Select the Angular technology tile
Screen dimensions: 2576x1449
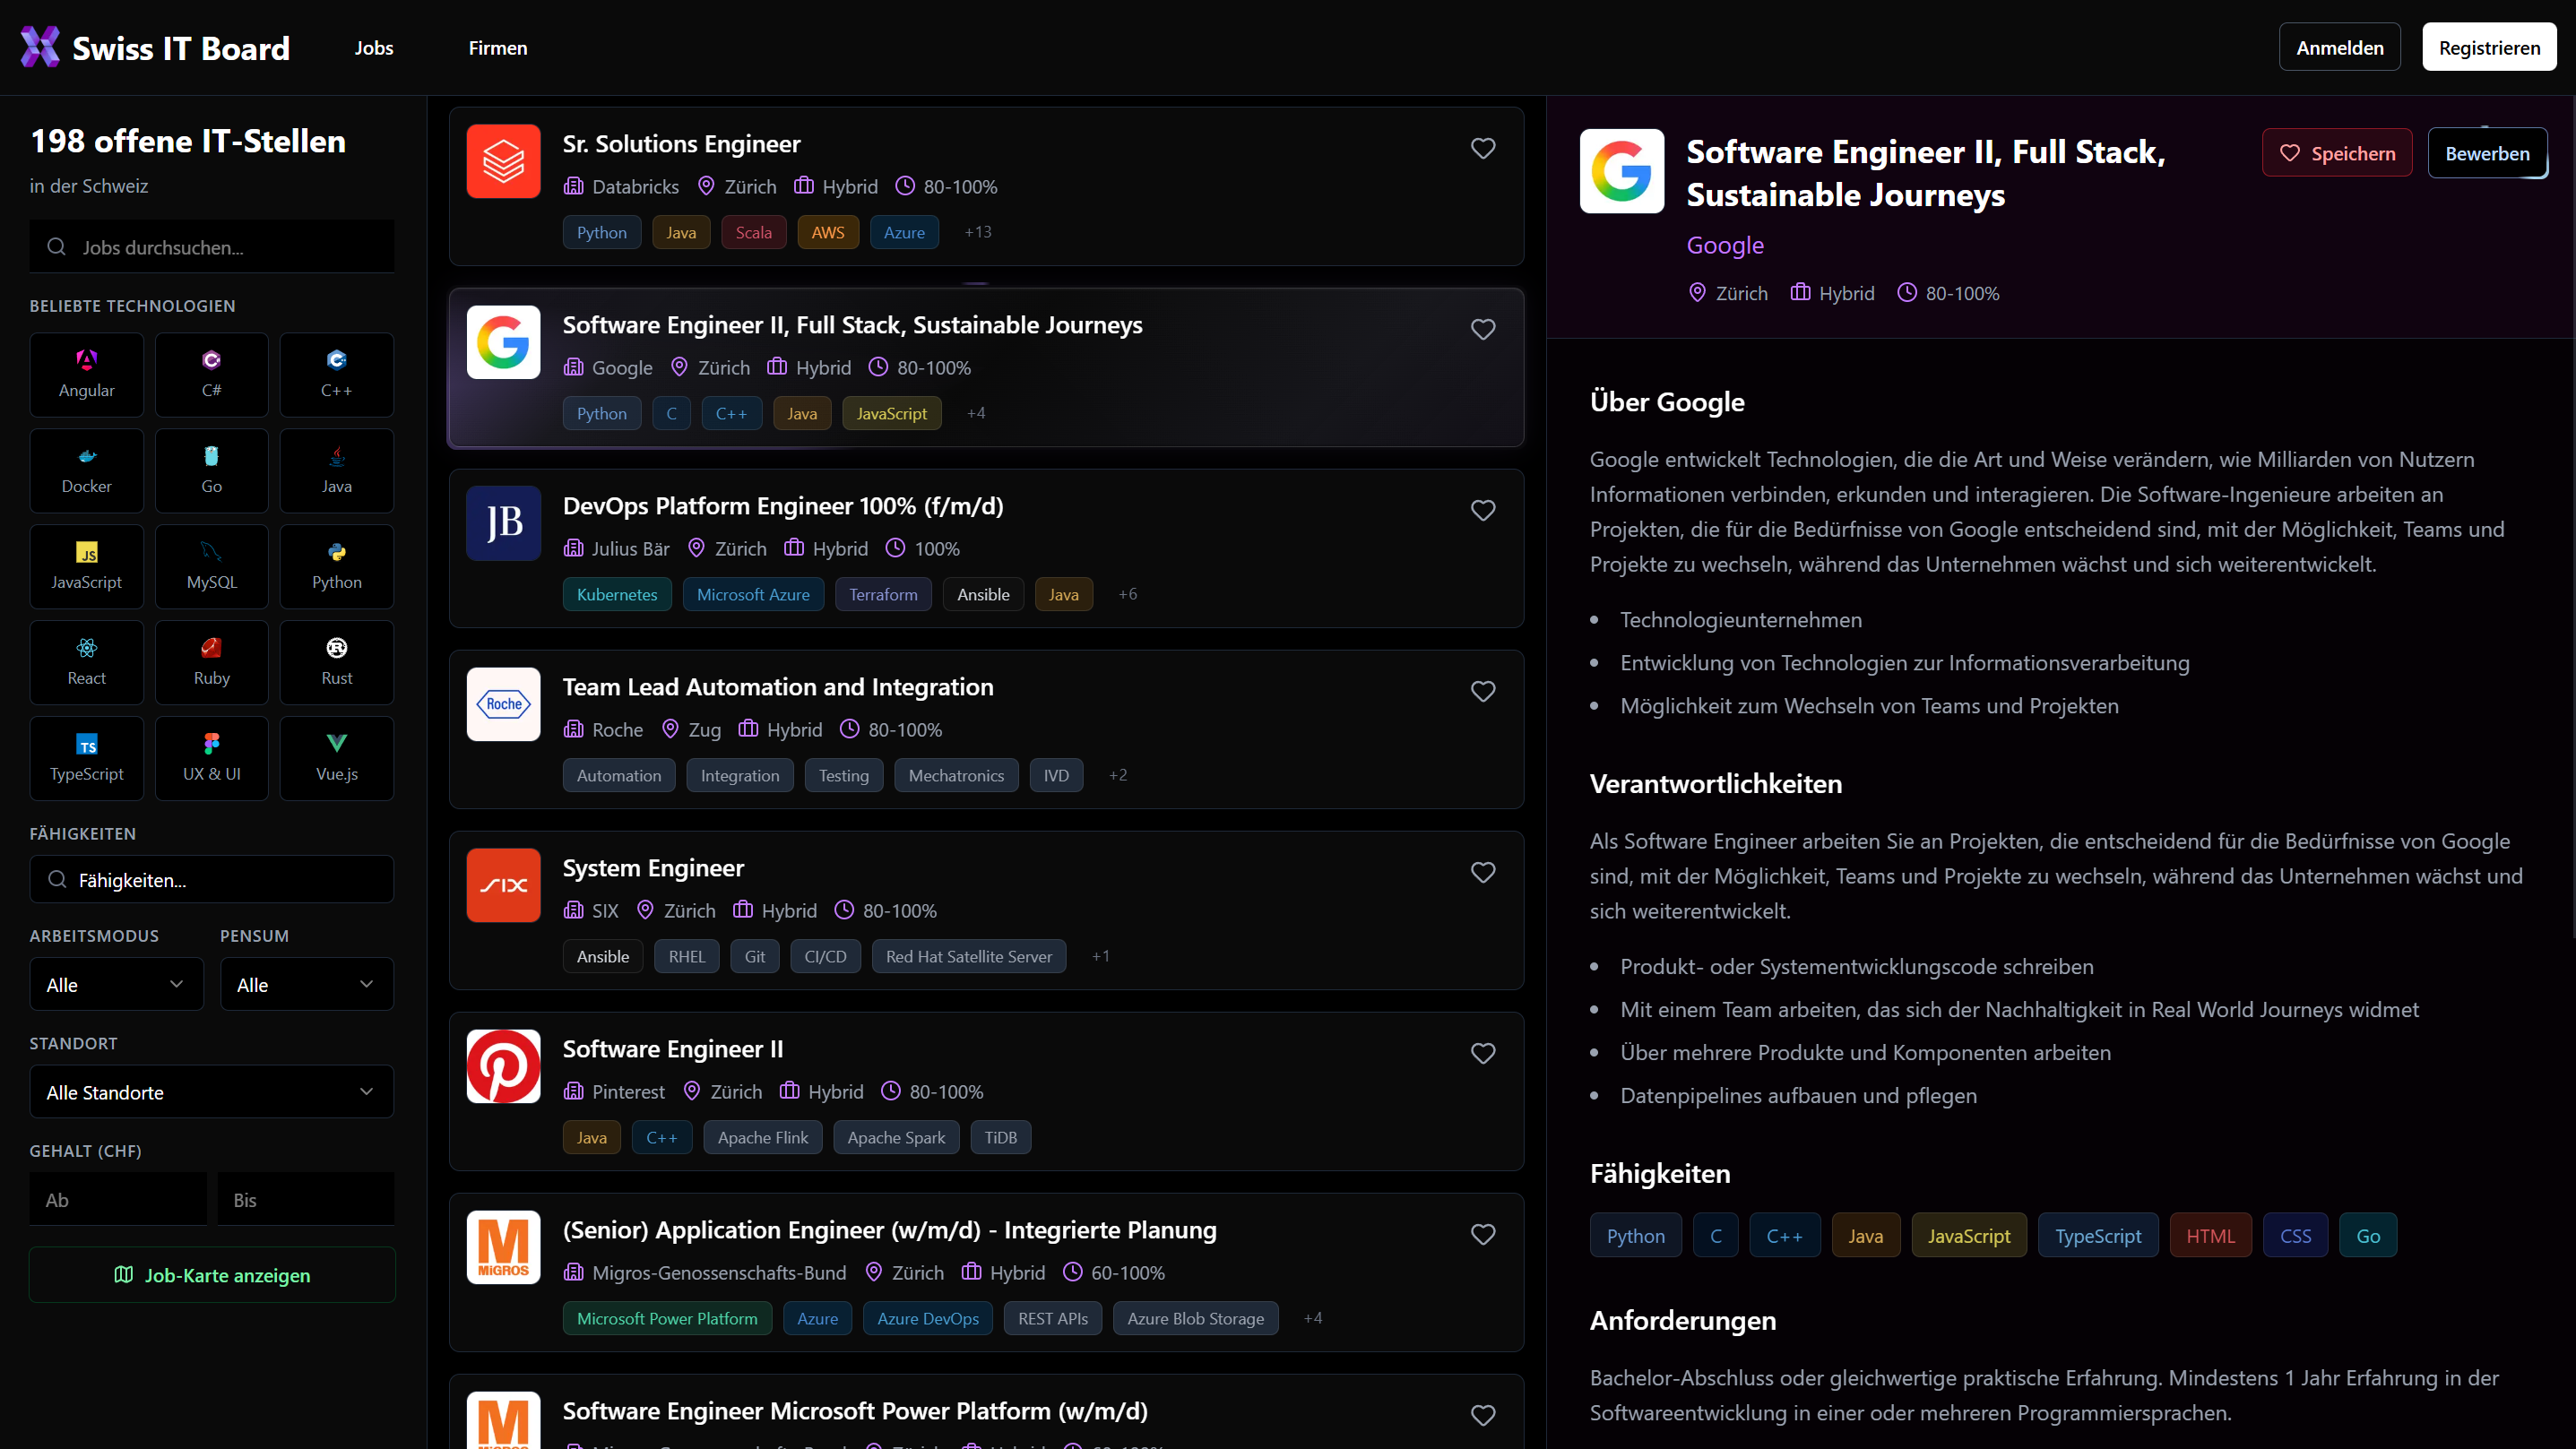coord(87,374)
